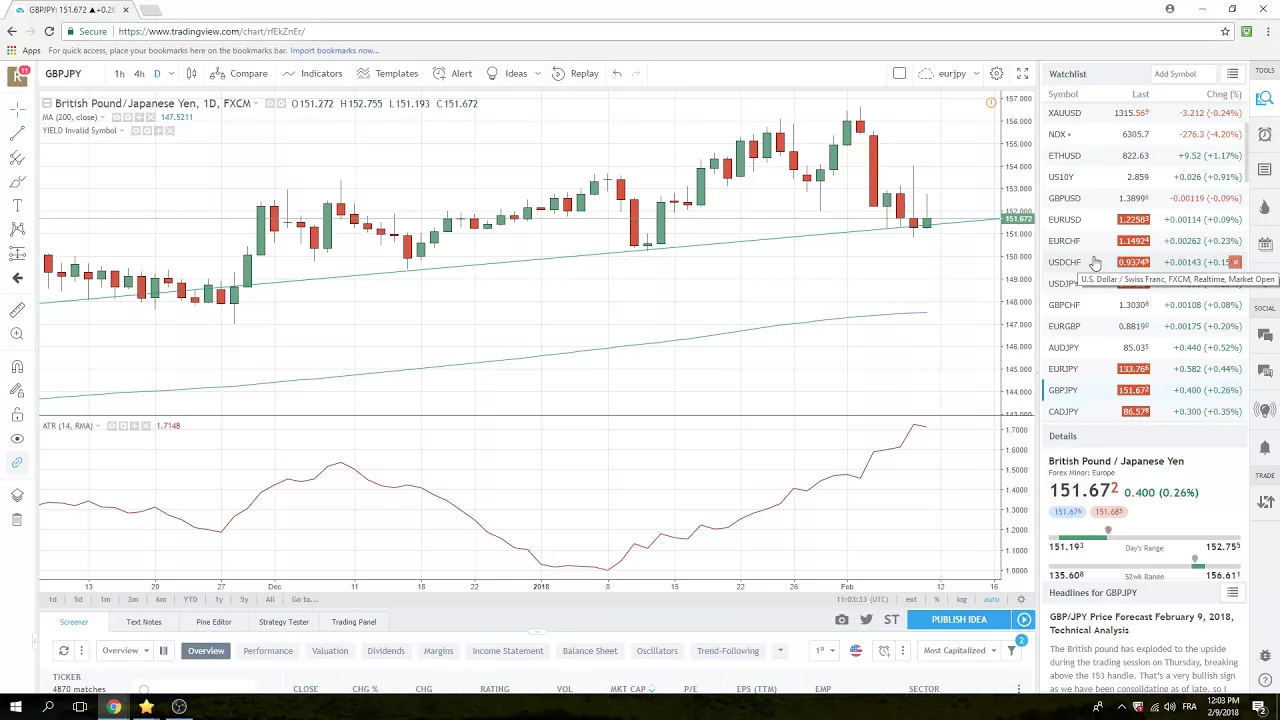
Task: Toggle visibility of MA 200 indicator
Action: tap(116, 117)
